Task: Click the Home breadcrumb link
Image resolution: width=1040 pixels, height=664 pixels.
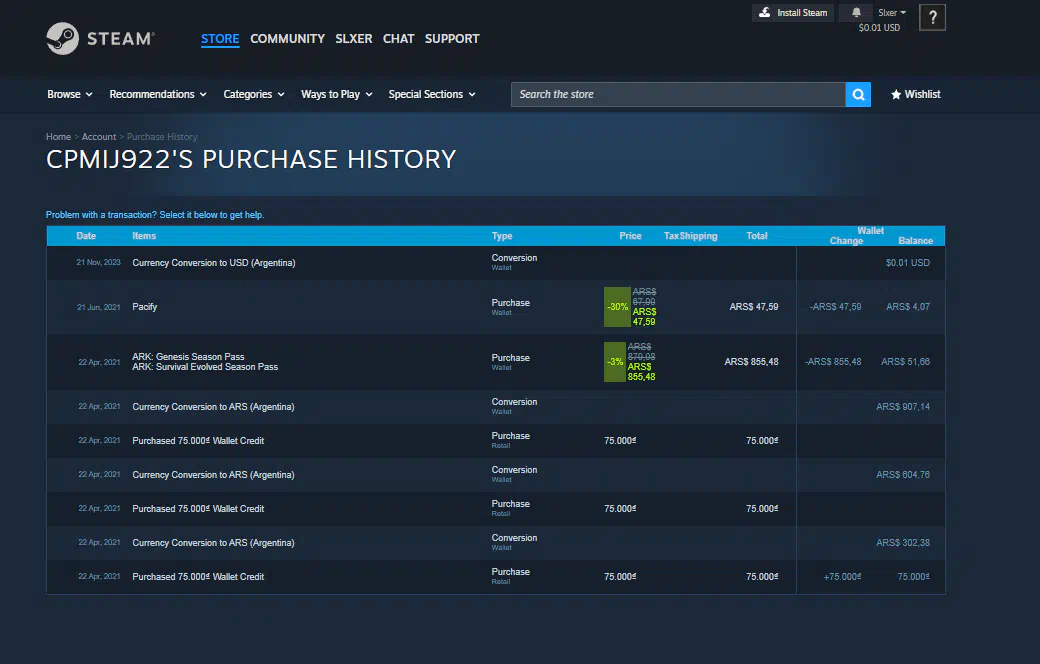Action: click(58, 137)
